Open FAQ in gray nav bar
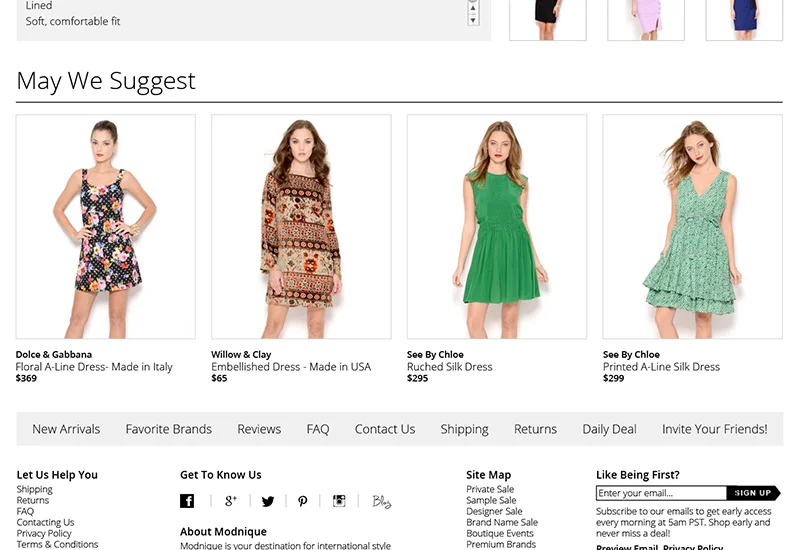Image resolution: width=800 pixels, height=550 pixels. click(318, 429)
